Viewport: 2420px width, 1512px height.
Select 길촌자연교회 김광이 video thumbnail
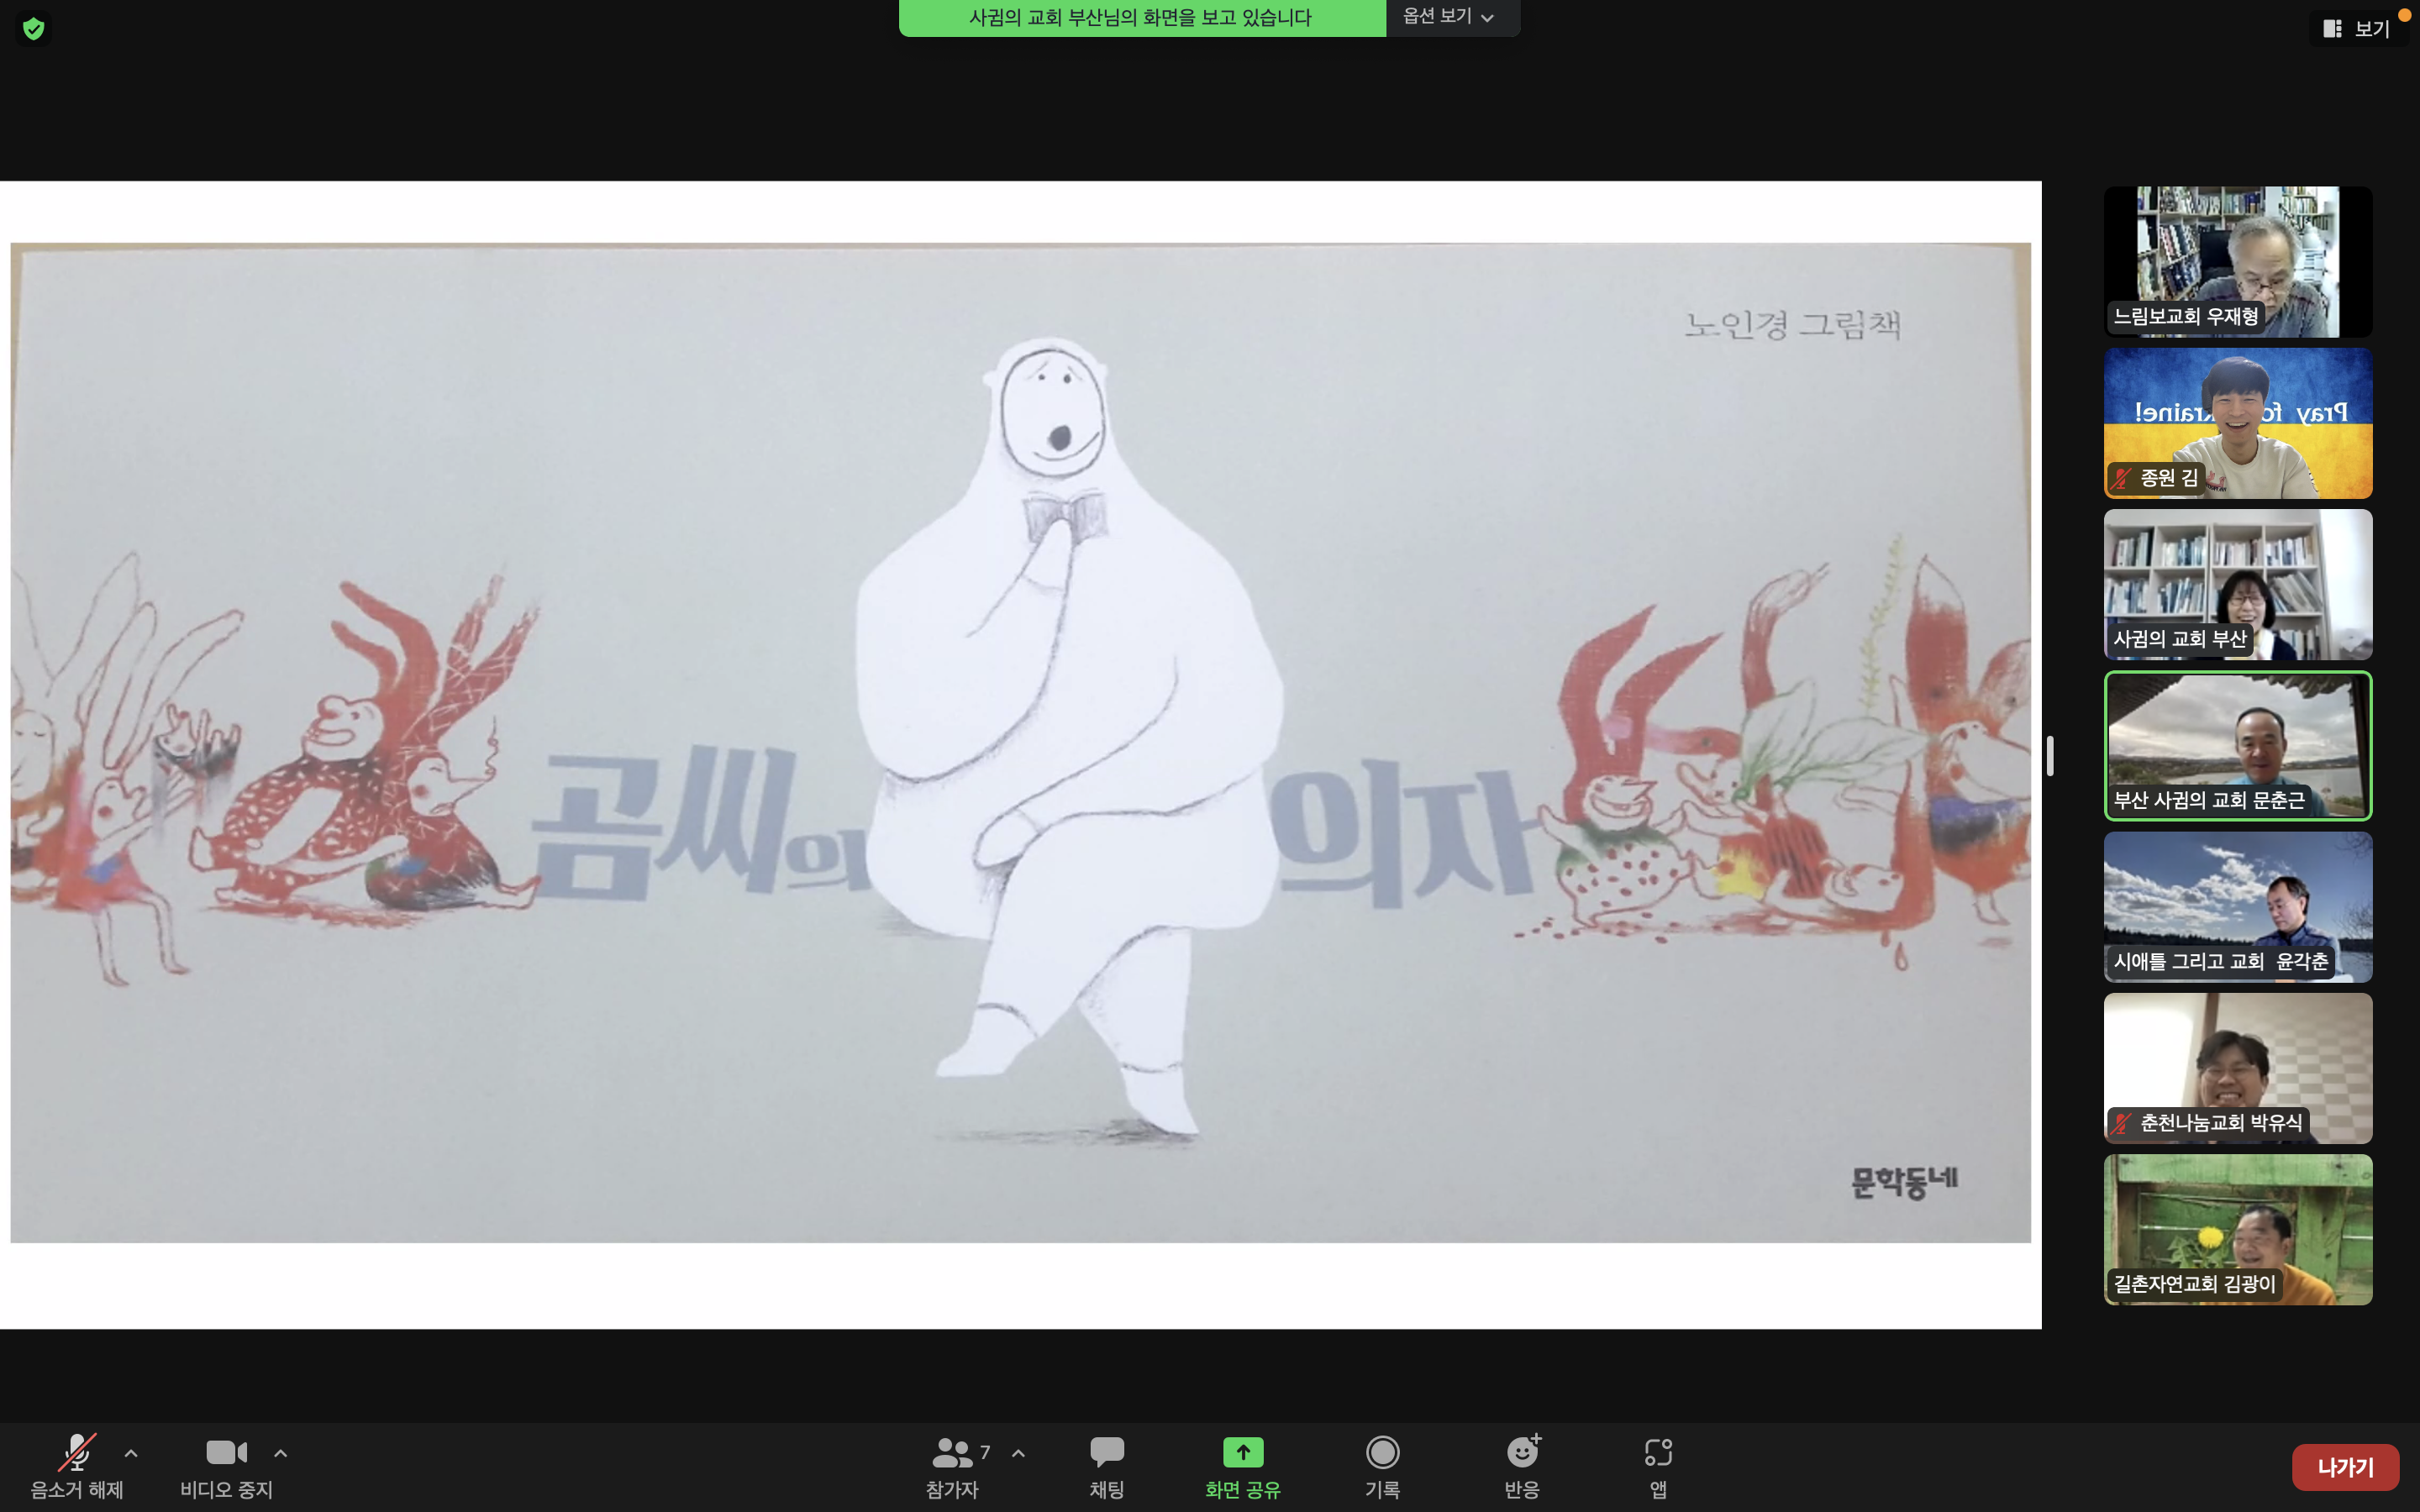click(2238, 1230)
